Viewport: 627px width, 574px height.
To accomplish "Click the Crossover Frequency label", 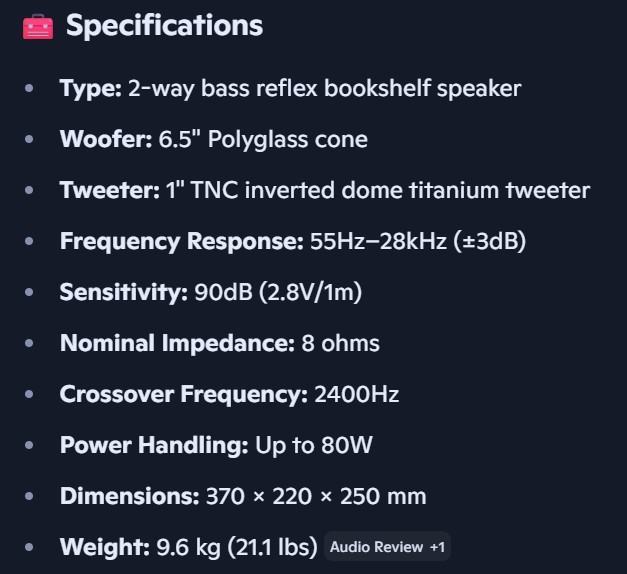I will click(x=183, y=394).
